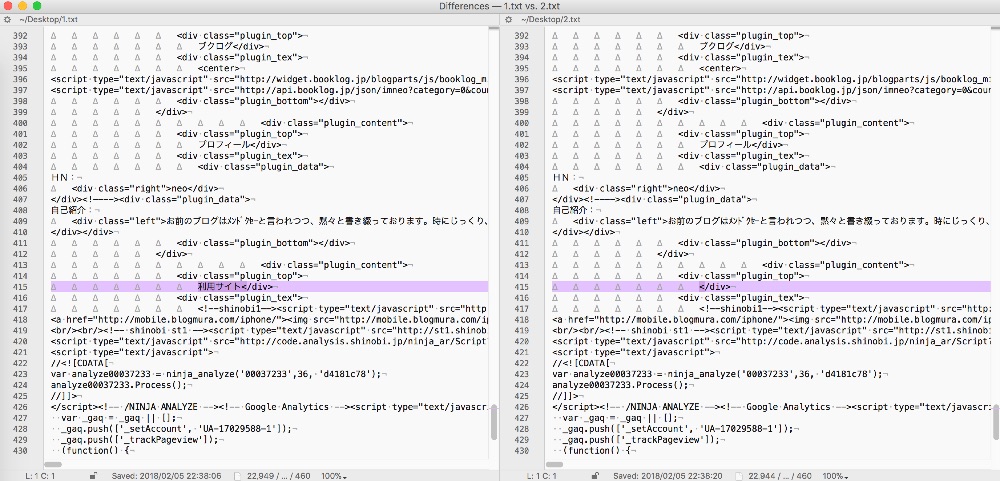Click line 423 ninja_analyze code in left pane

coord(218,374)
